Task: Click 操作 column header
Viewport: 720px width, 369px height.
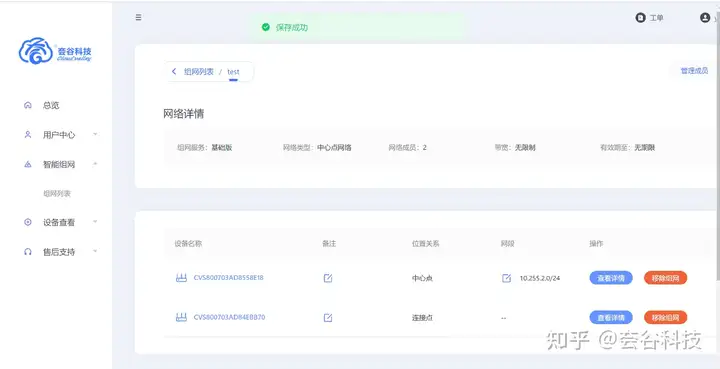Action: click(x=596, y=244)
